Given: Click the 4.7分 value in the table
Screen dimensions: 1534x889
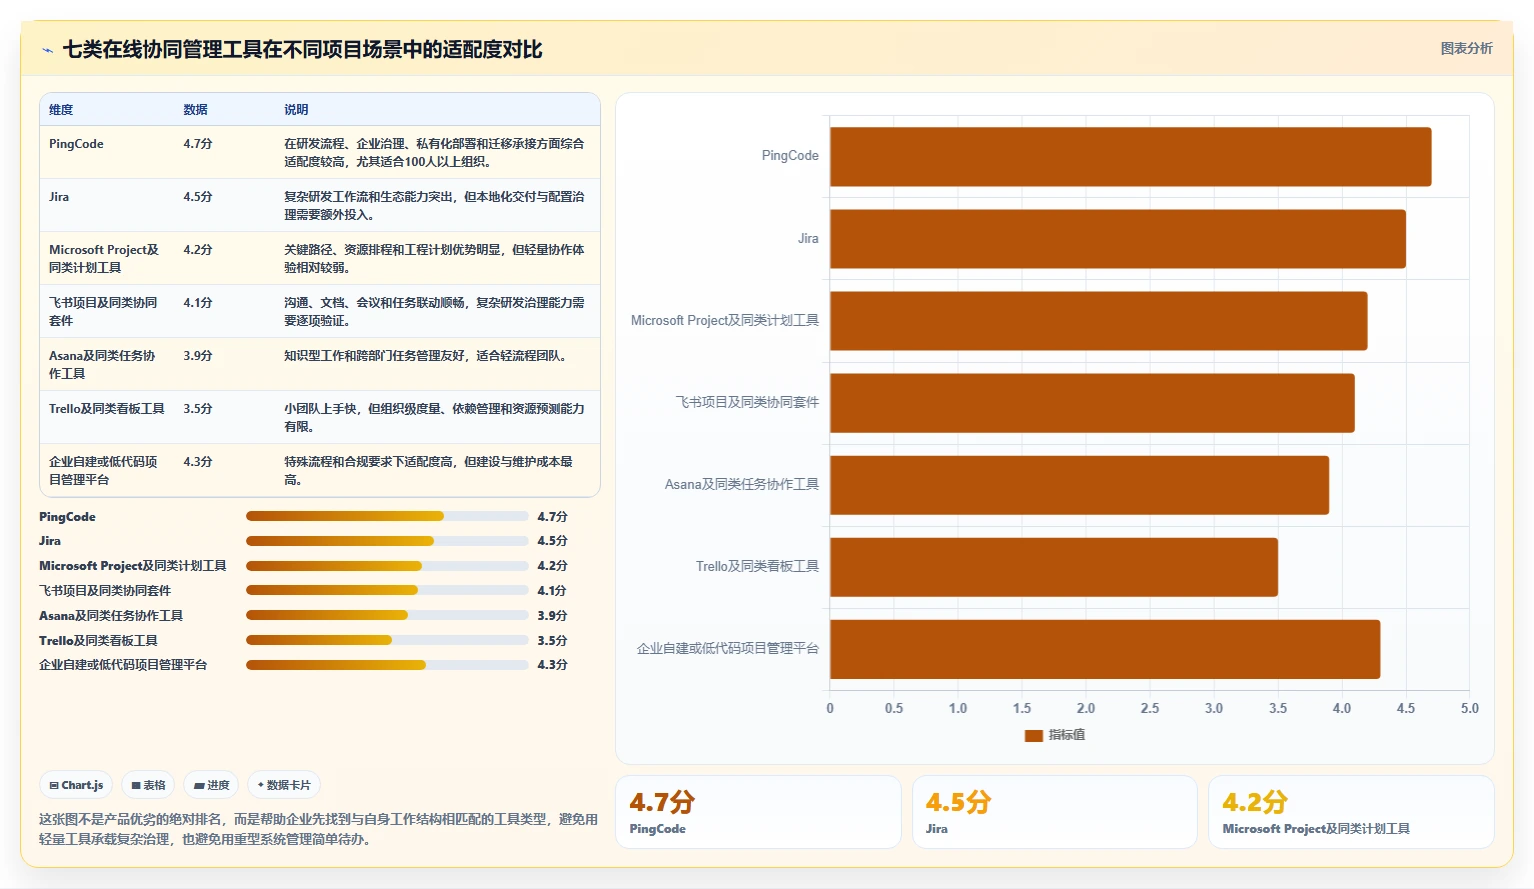Looking at the screenshot, I should click(198, 144).
